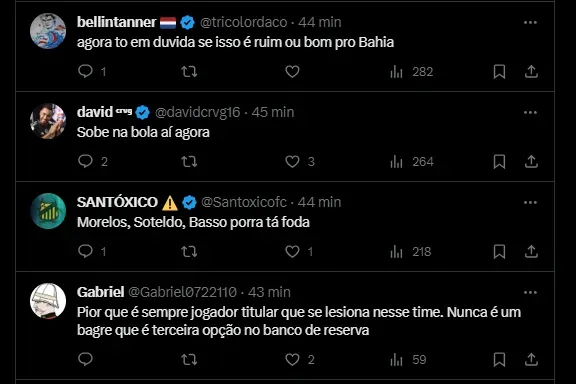View analytics showing 264 views
The image size is (576, 384).
pos(412,161)
